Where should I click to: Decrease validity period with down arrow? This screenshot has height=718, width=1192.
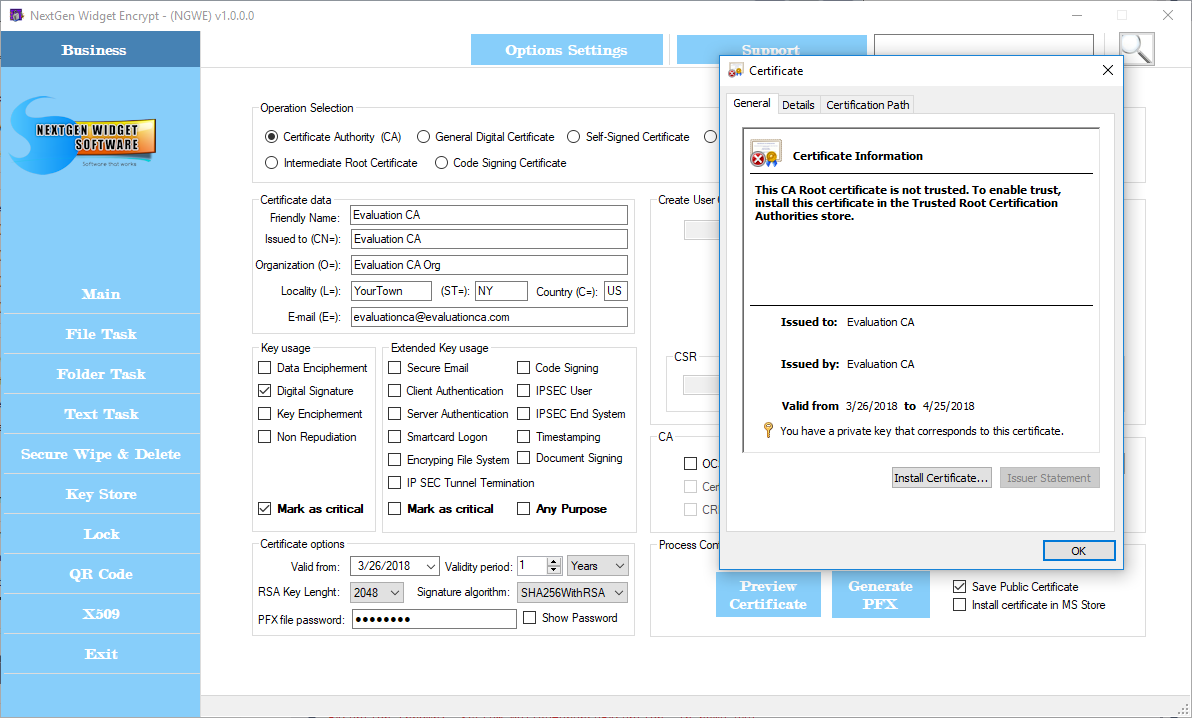(554, 570)
